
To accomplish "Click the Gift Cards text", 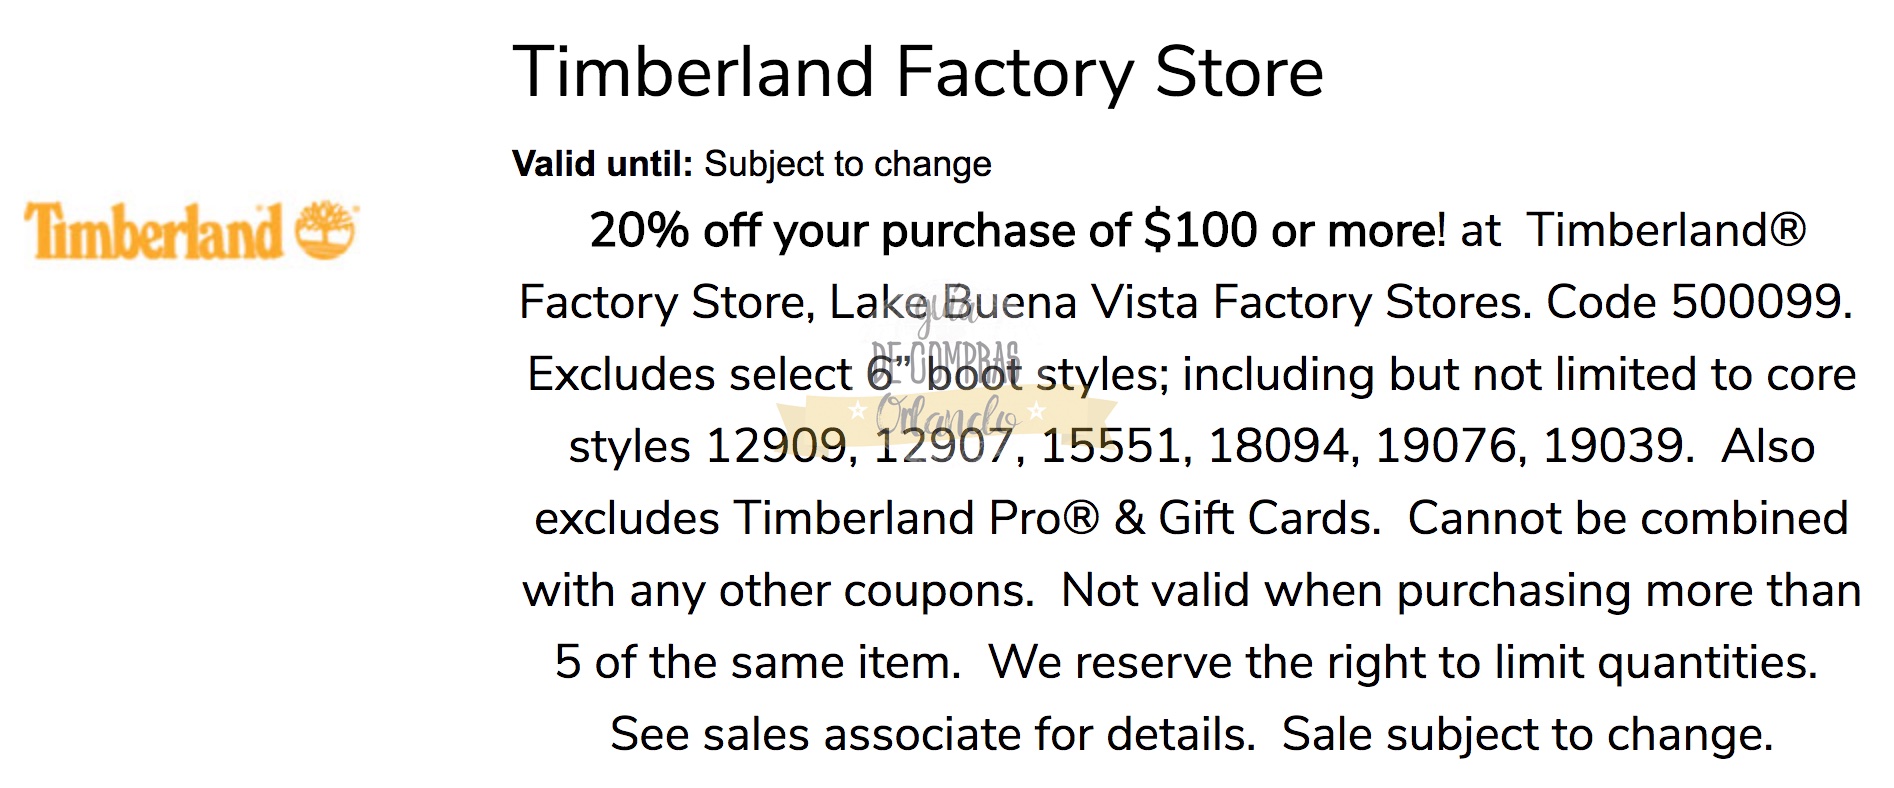I will pos(1268,518).
